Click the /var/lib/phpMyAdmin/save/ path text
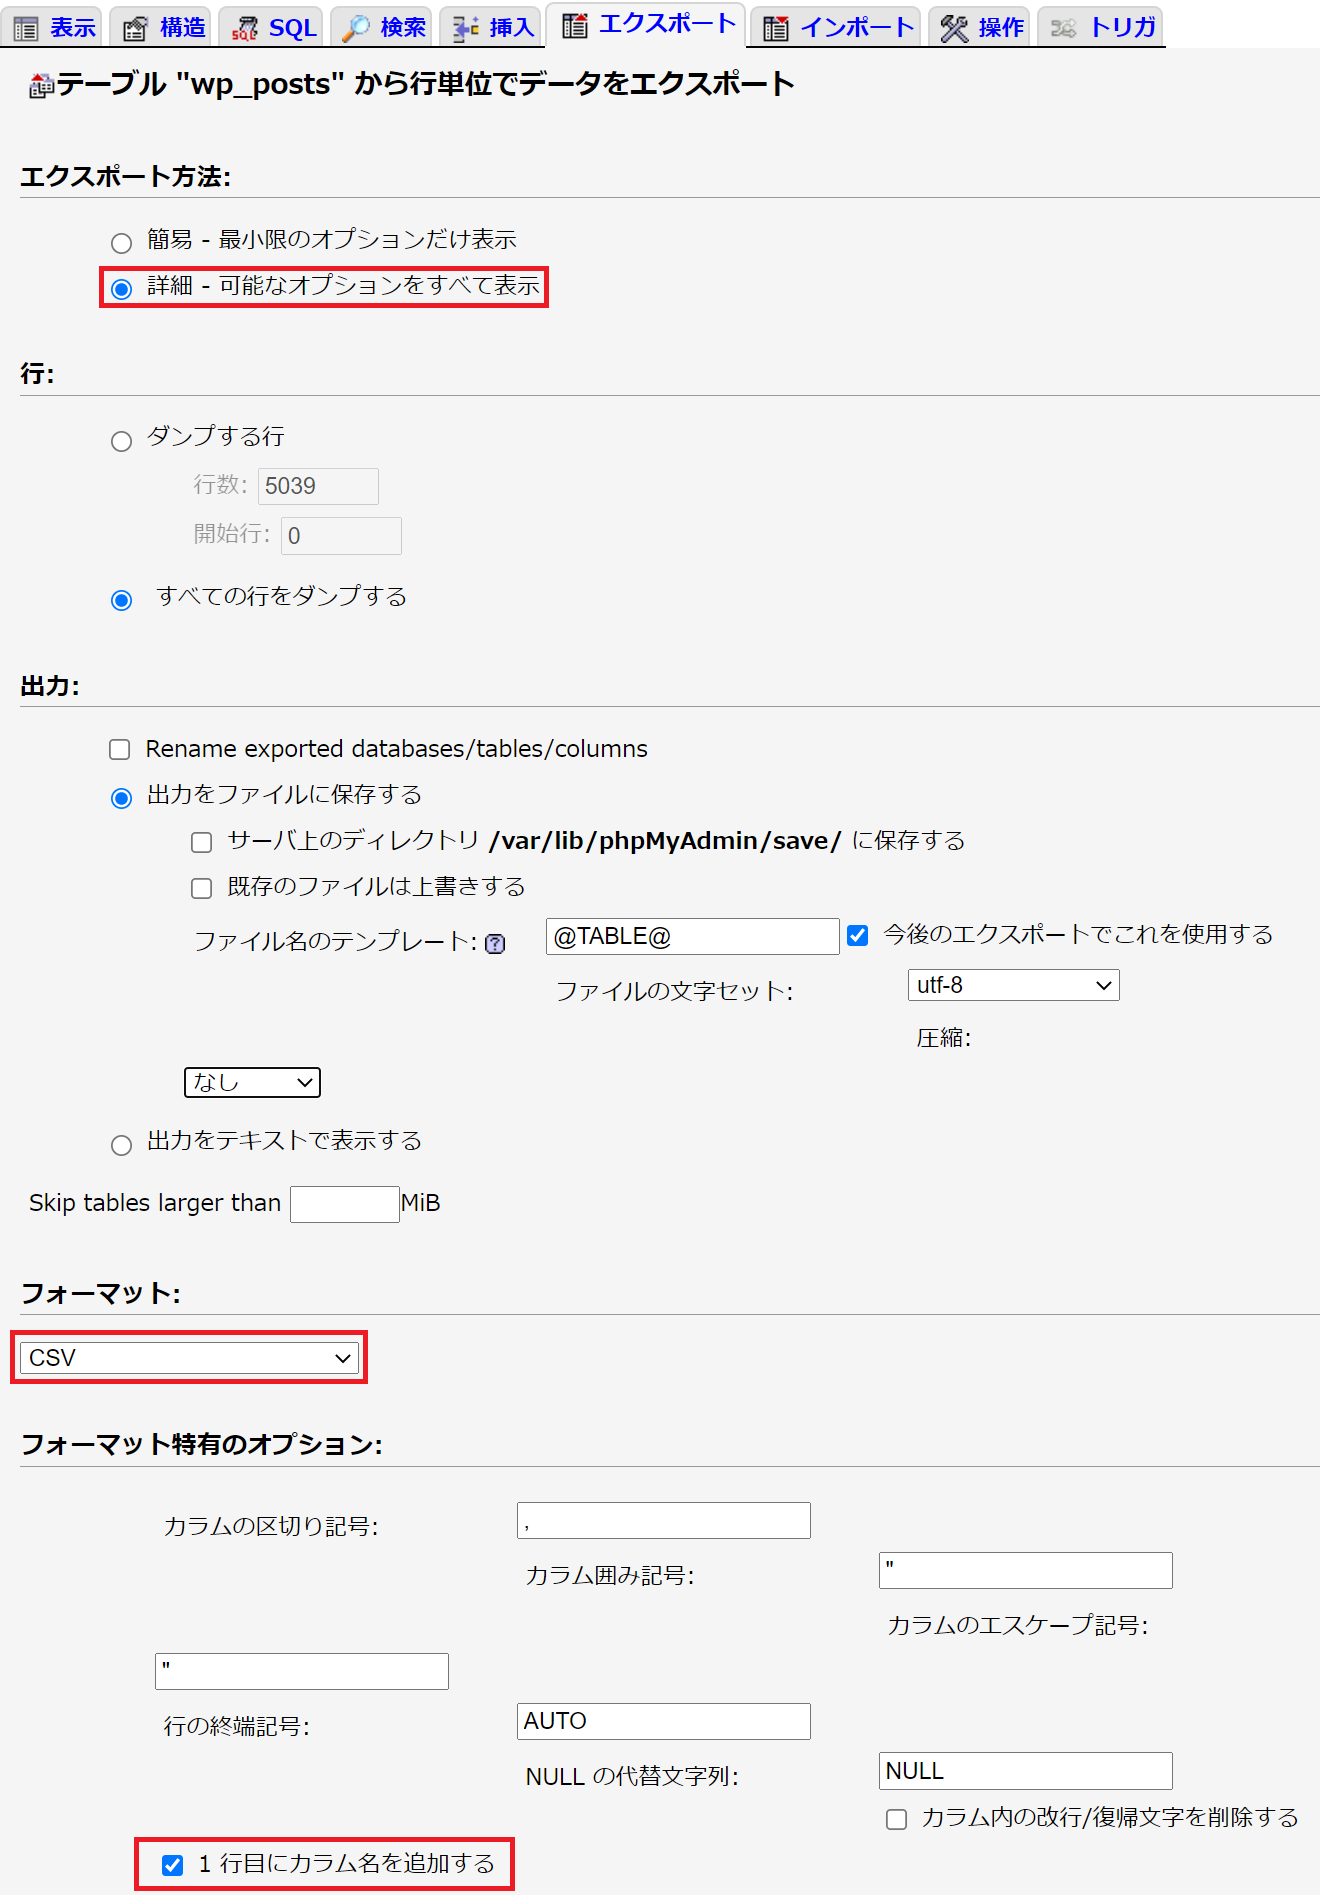Viewport: 1320px width, 1895px height. click(x=665, y=841)
